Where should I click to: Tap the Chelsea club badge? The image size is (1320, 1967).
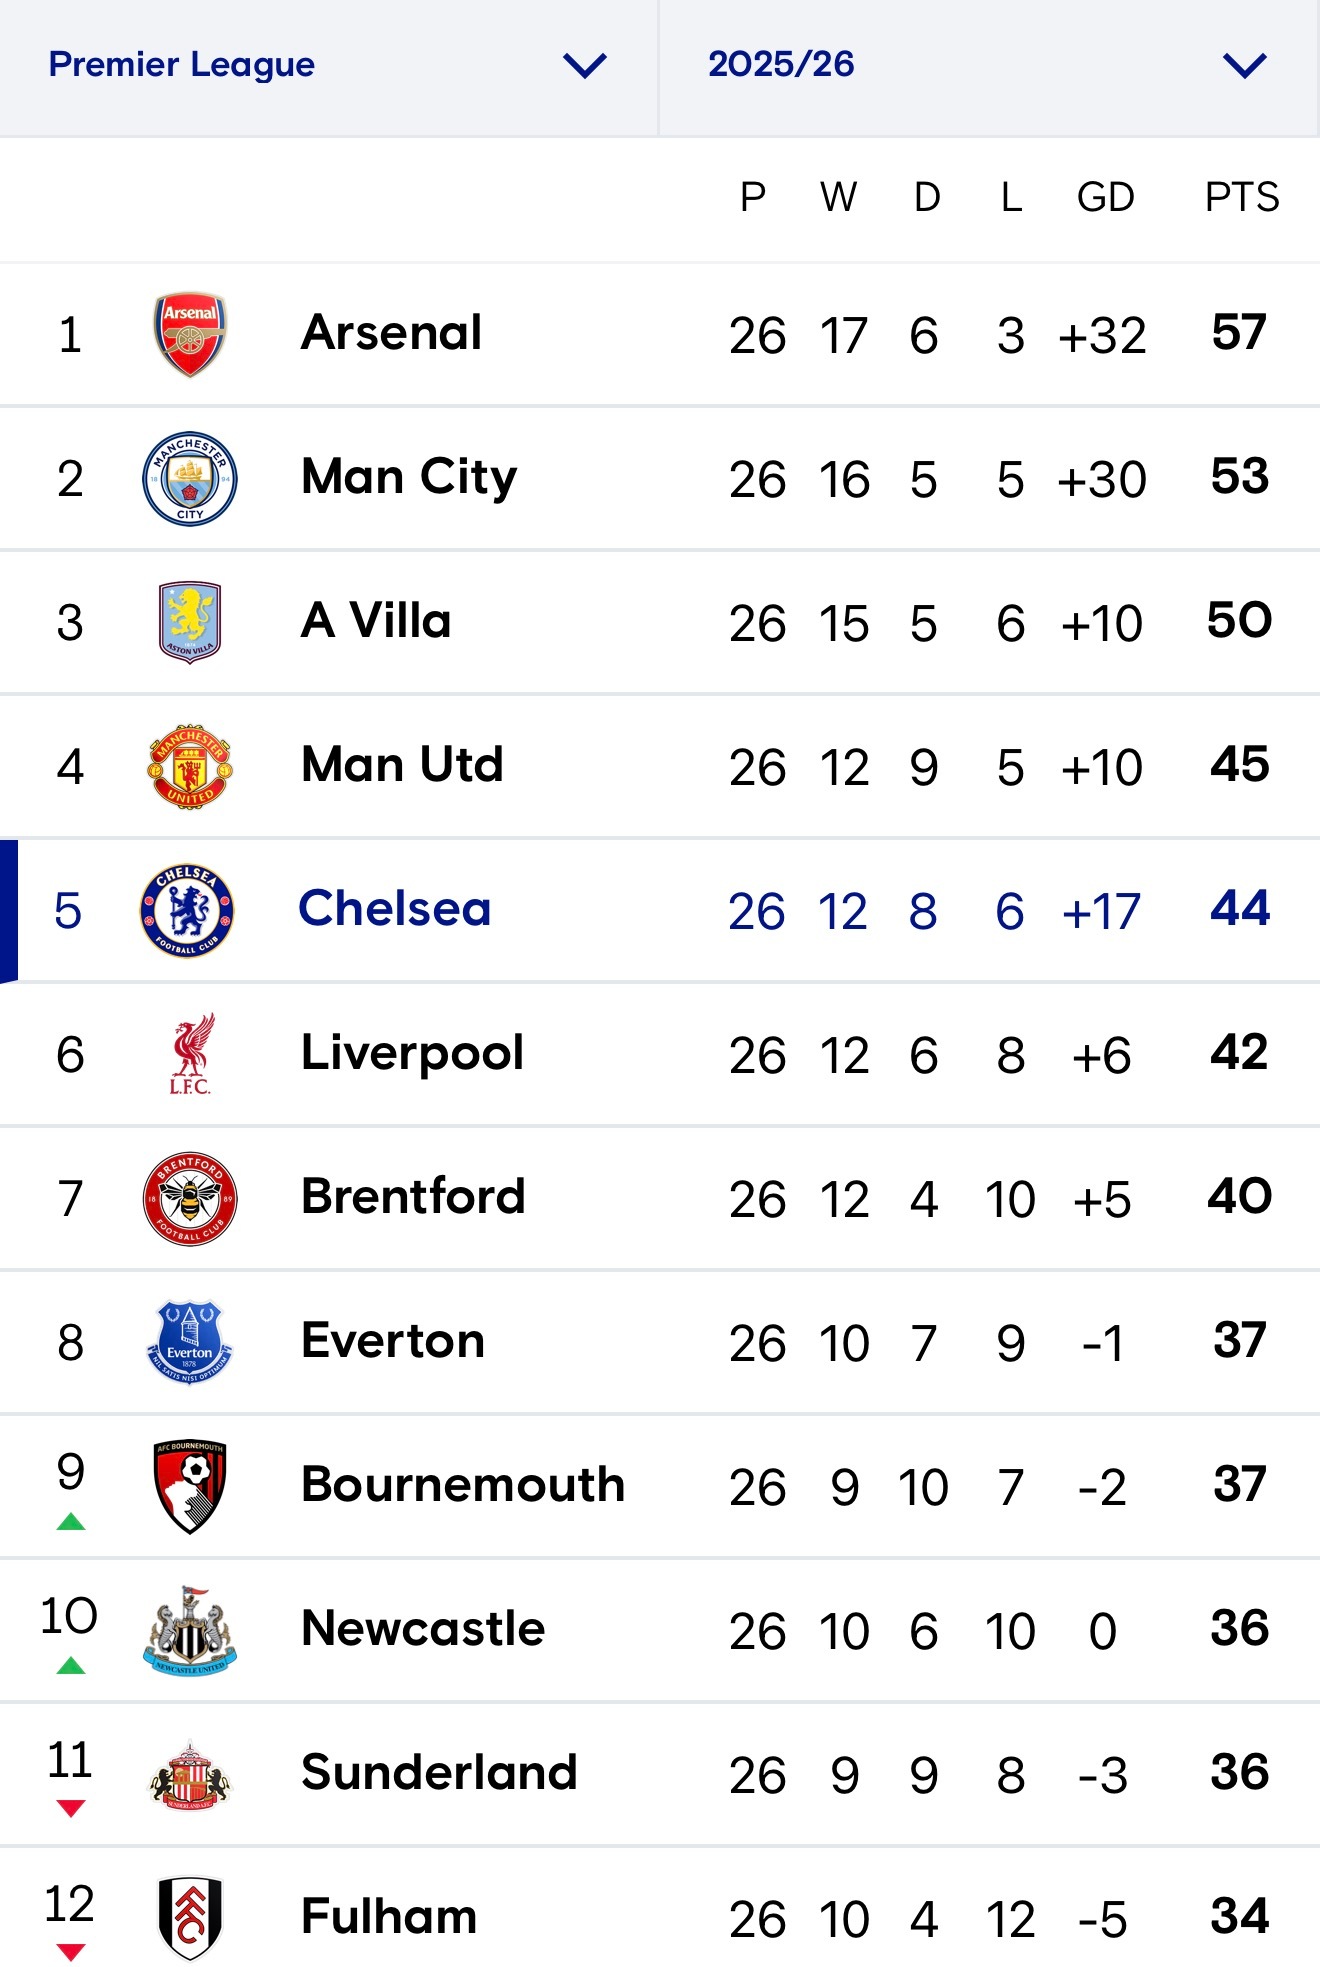pyautogui.click(x=188, y=910)
